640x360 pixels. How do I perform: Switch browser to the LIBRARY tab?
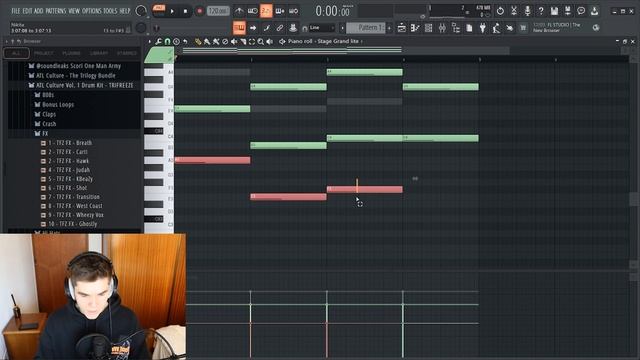99,53
